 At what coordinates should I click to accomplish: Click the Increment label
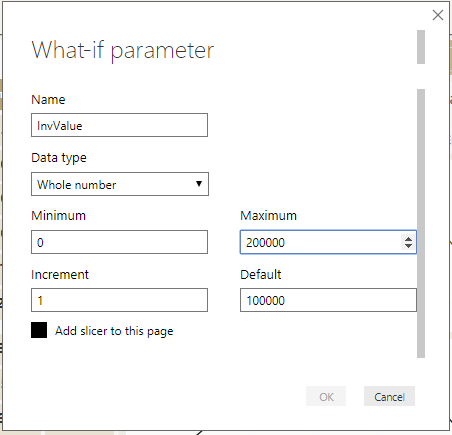[60, 275]
